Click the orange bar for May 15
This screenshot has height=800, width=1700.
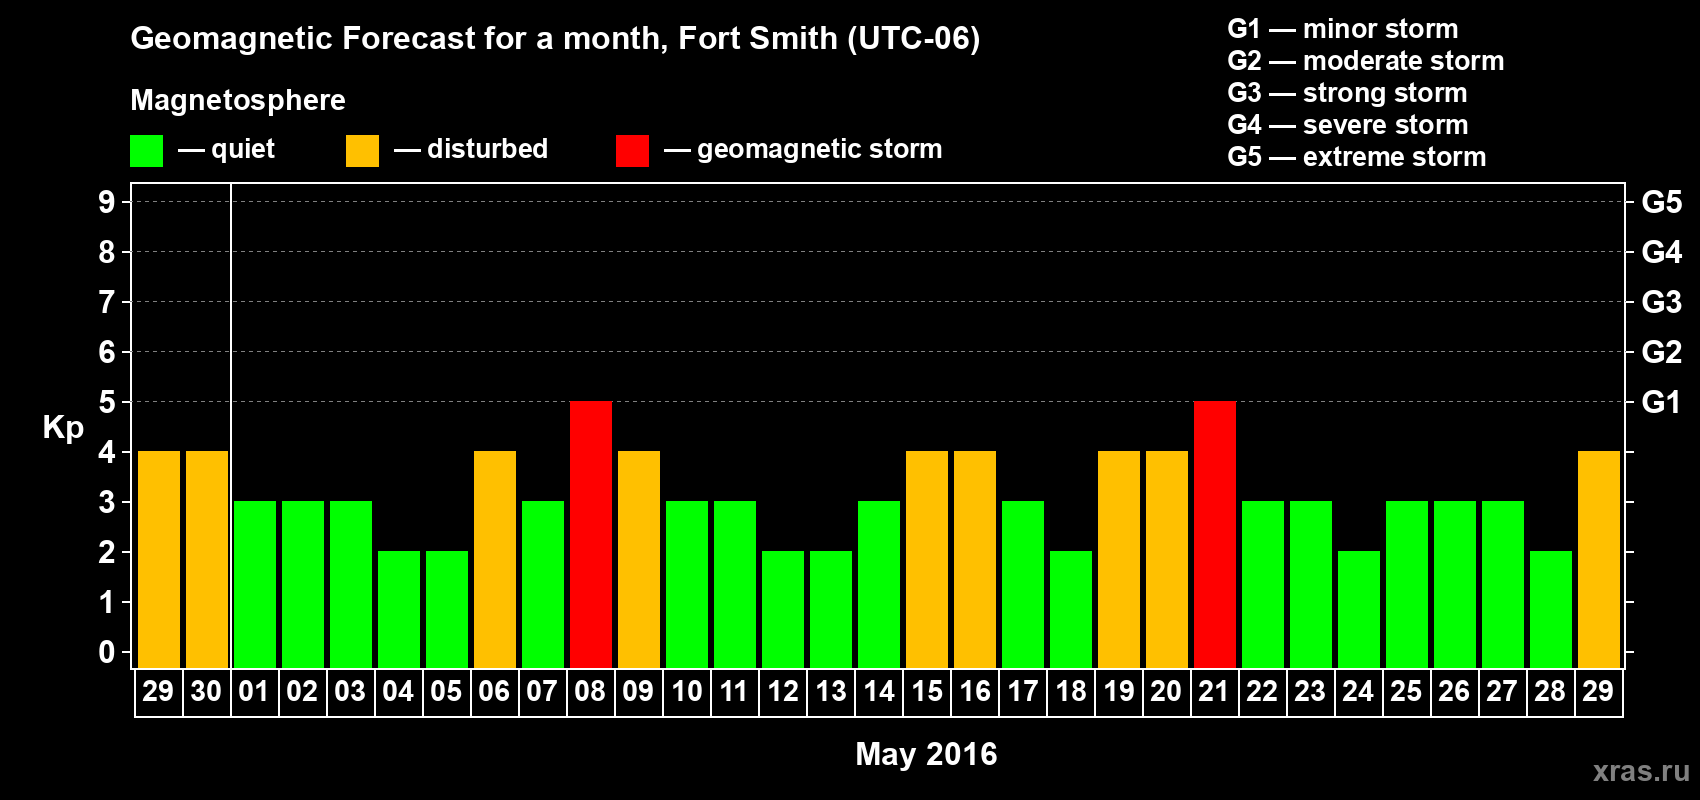pyautogui.click(x=927, y=560)
